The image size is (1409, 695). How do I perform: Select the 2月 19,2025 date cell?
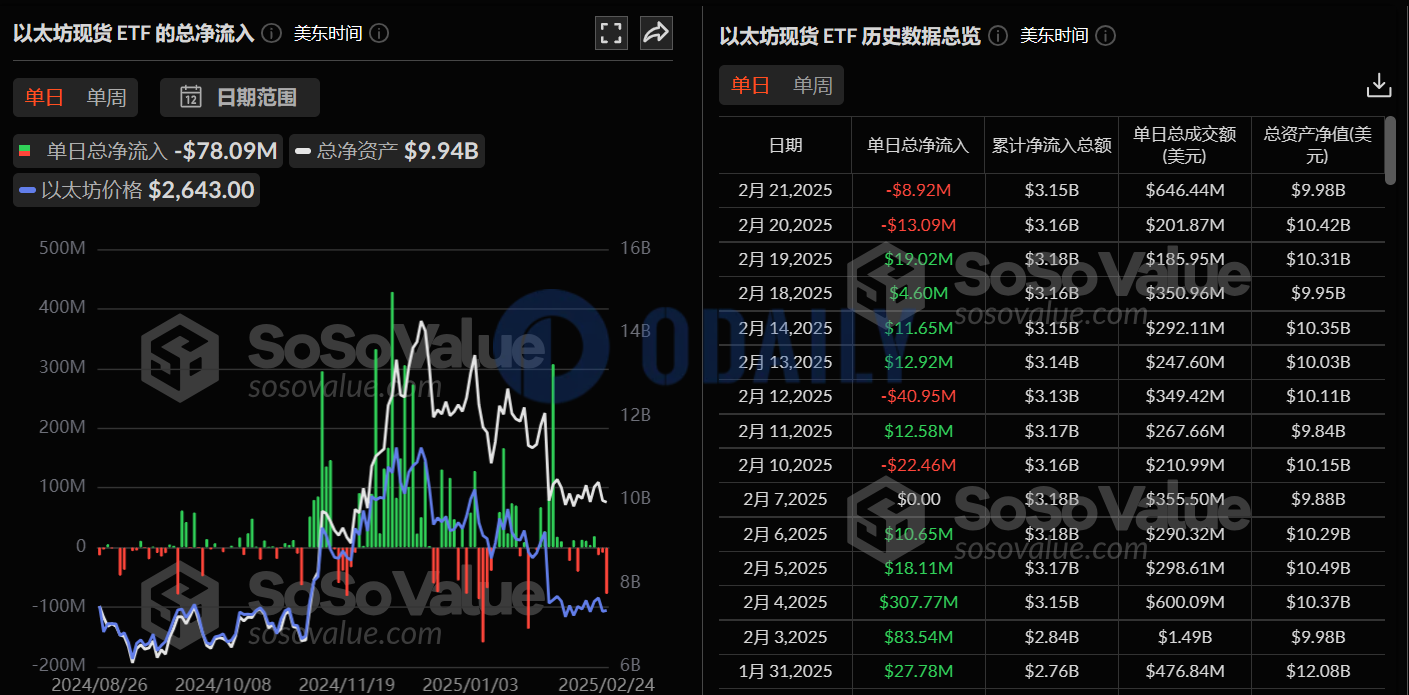785,259
